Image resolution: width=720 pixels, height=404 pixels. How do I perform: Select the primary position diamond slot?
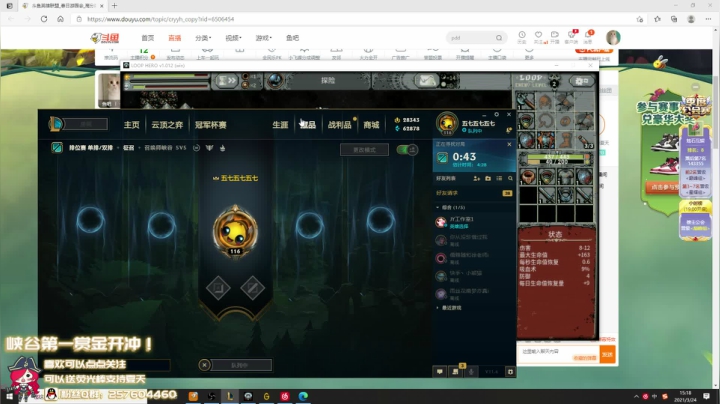tap(218, 288)
